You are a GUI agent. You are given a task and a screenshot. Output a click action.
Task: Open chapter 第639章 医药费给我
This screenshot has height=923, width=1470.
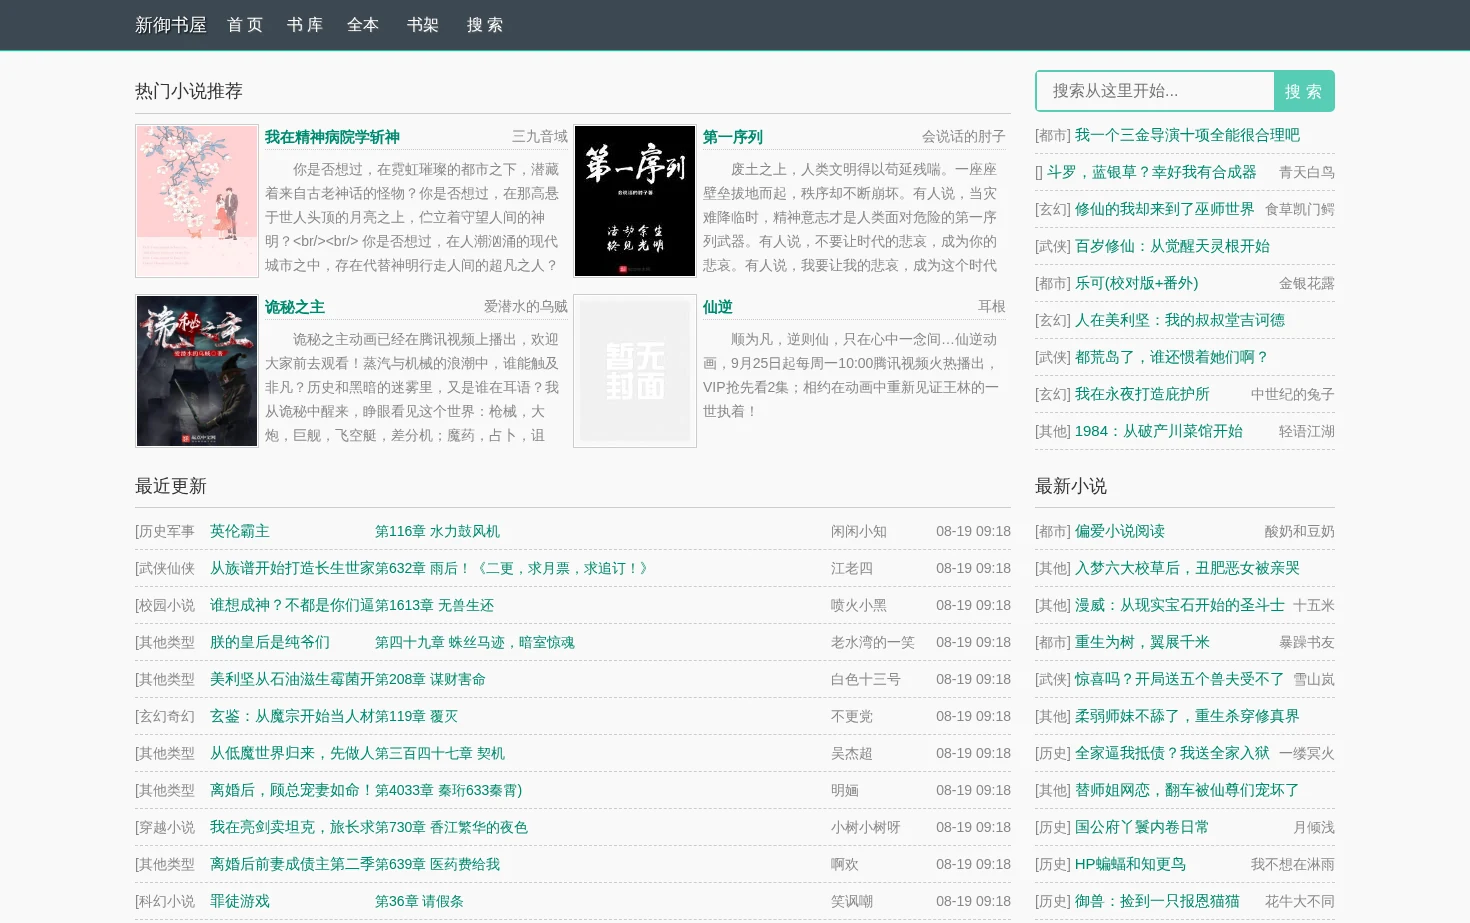point(437,864)
